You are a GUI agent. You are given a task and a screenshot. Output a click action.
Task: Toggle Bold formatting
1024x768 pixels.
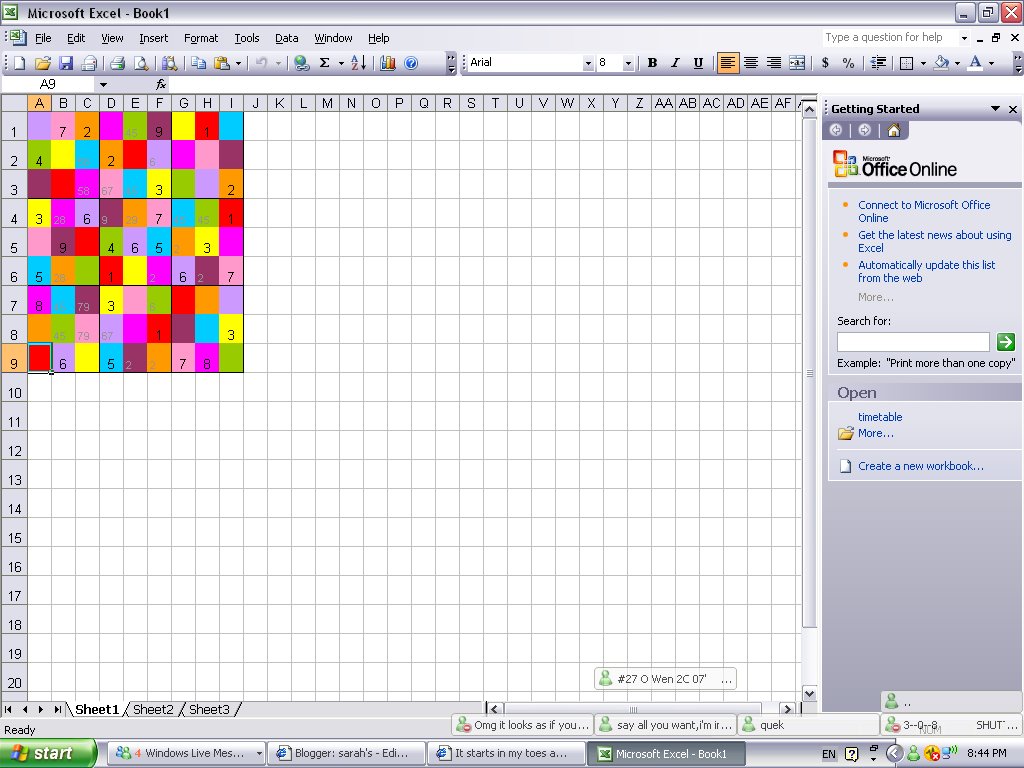click(x=652, y=63)
